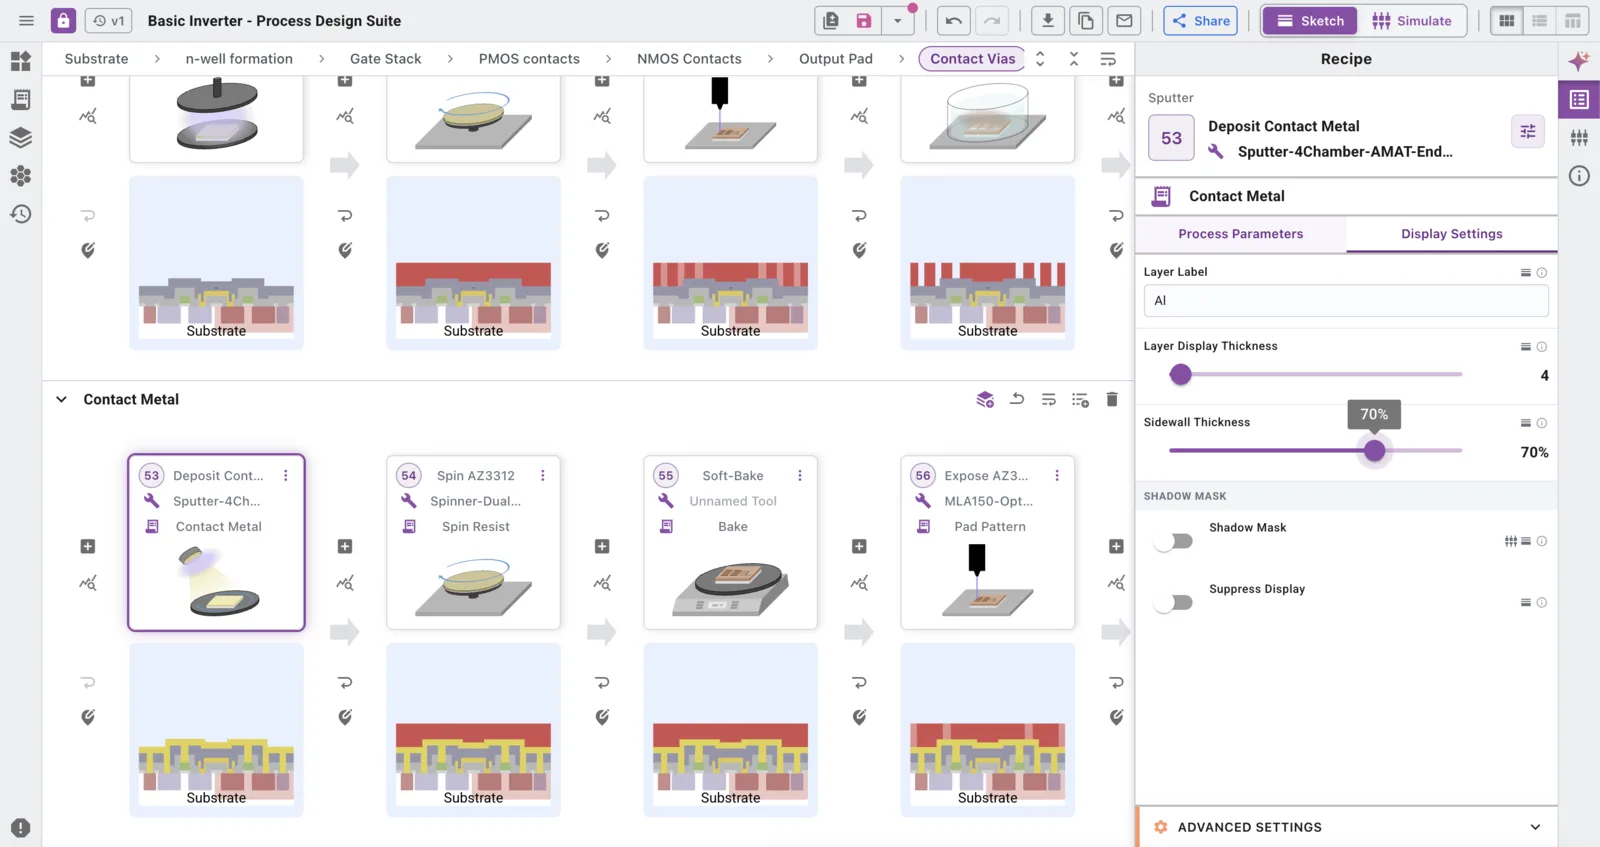The image size is (1600, 847).
Task: Select the Display Settings tab
Action: point(1452,234)
